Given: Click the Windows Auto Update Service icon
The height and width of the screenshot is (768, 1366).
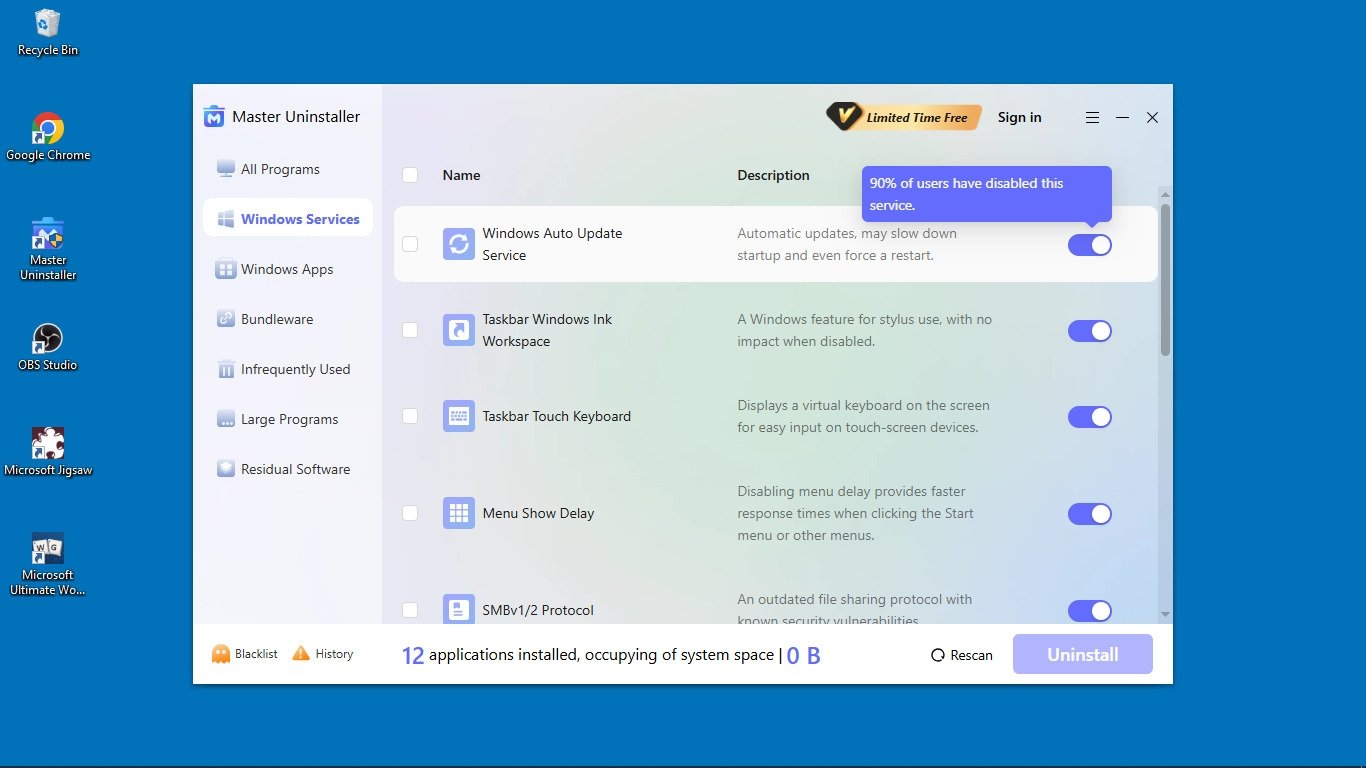Looking at the screenshot, I should coord(459,245).
